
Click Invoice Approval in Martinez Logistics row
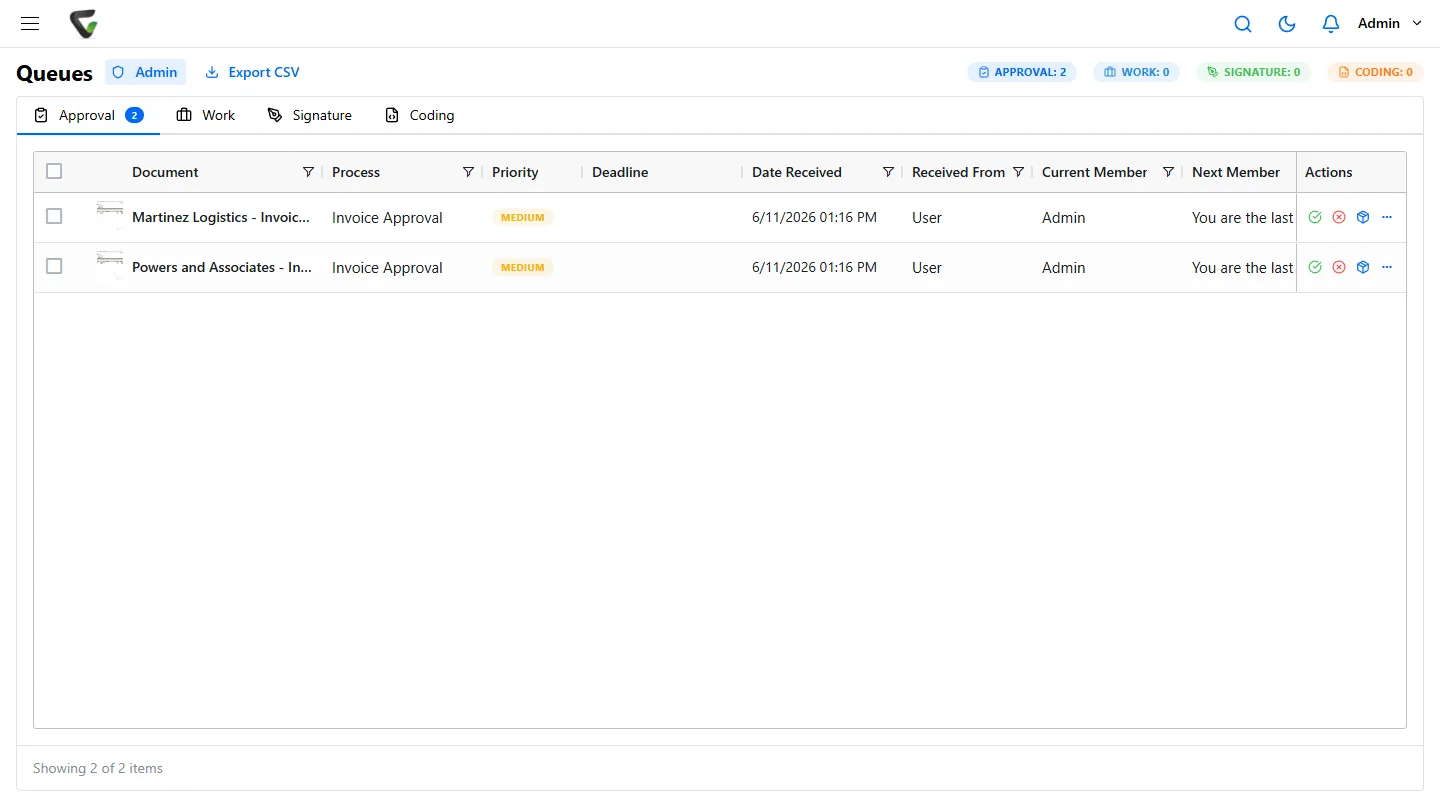pyautogui.click(x=387, y=217)
